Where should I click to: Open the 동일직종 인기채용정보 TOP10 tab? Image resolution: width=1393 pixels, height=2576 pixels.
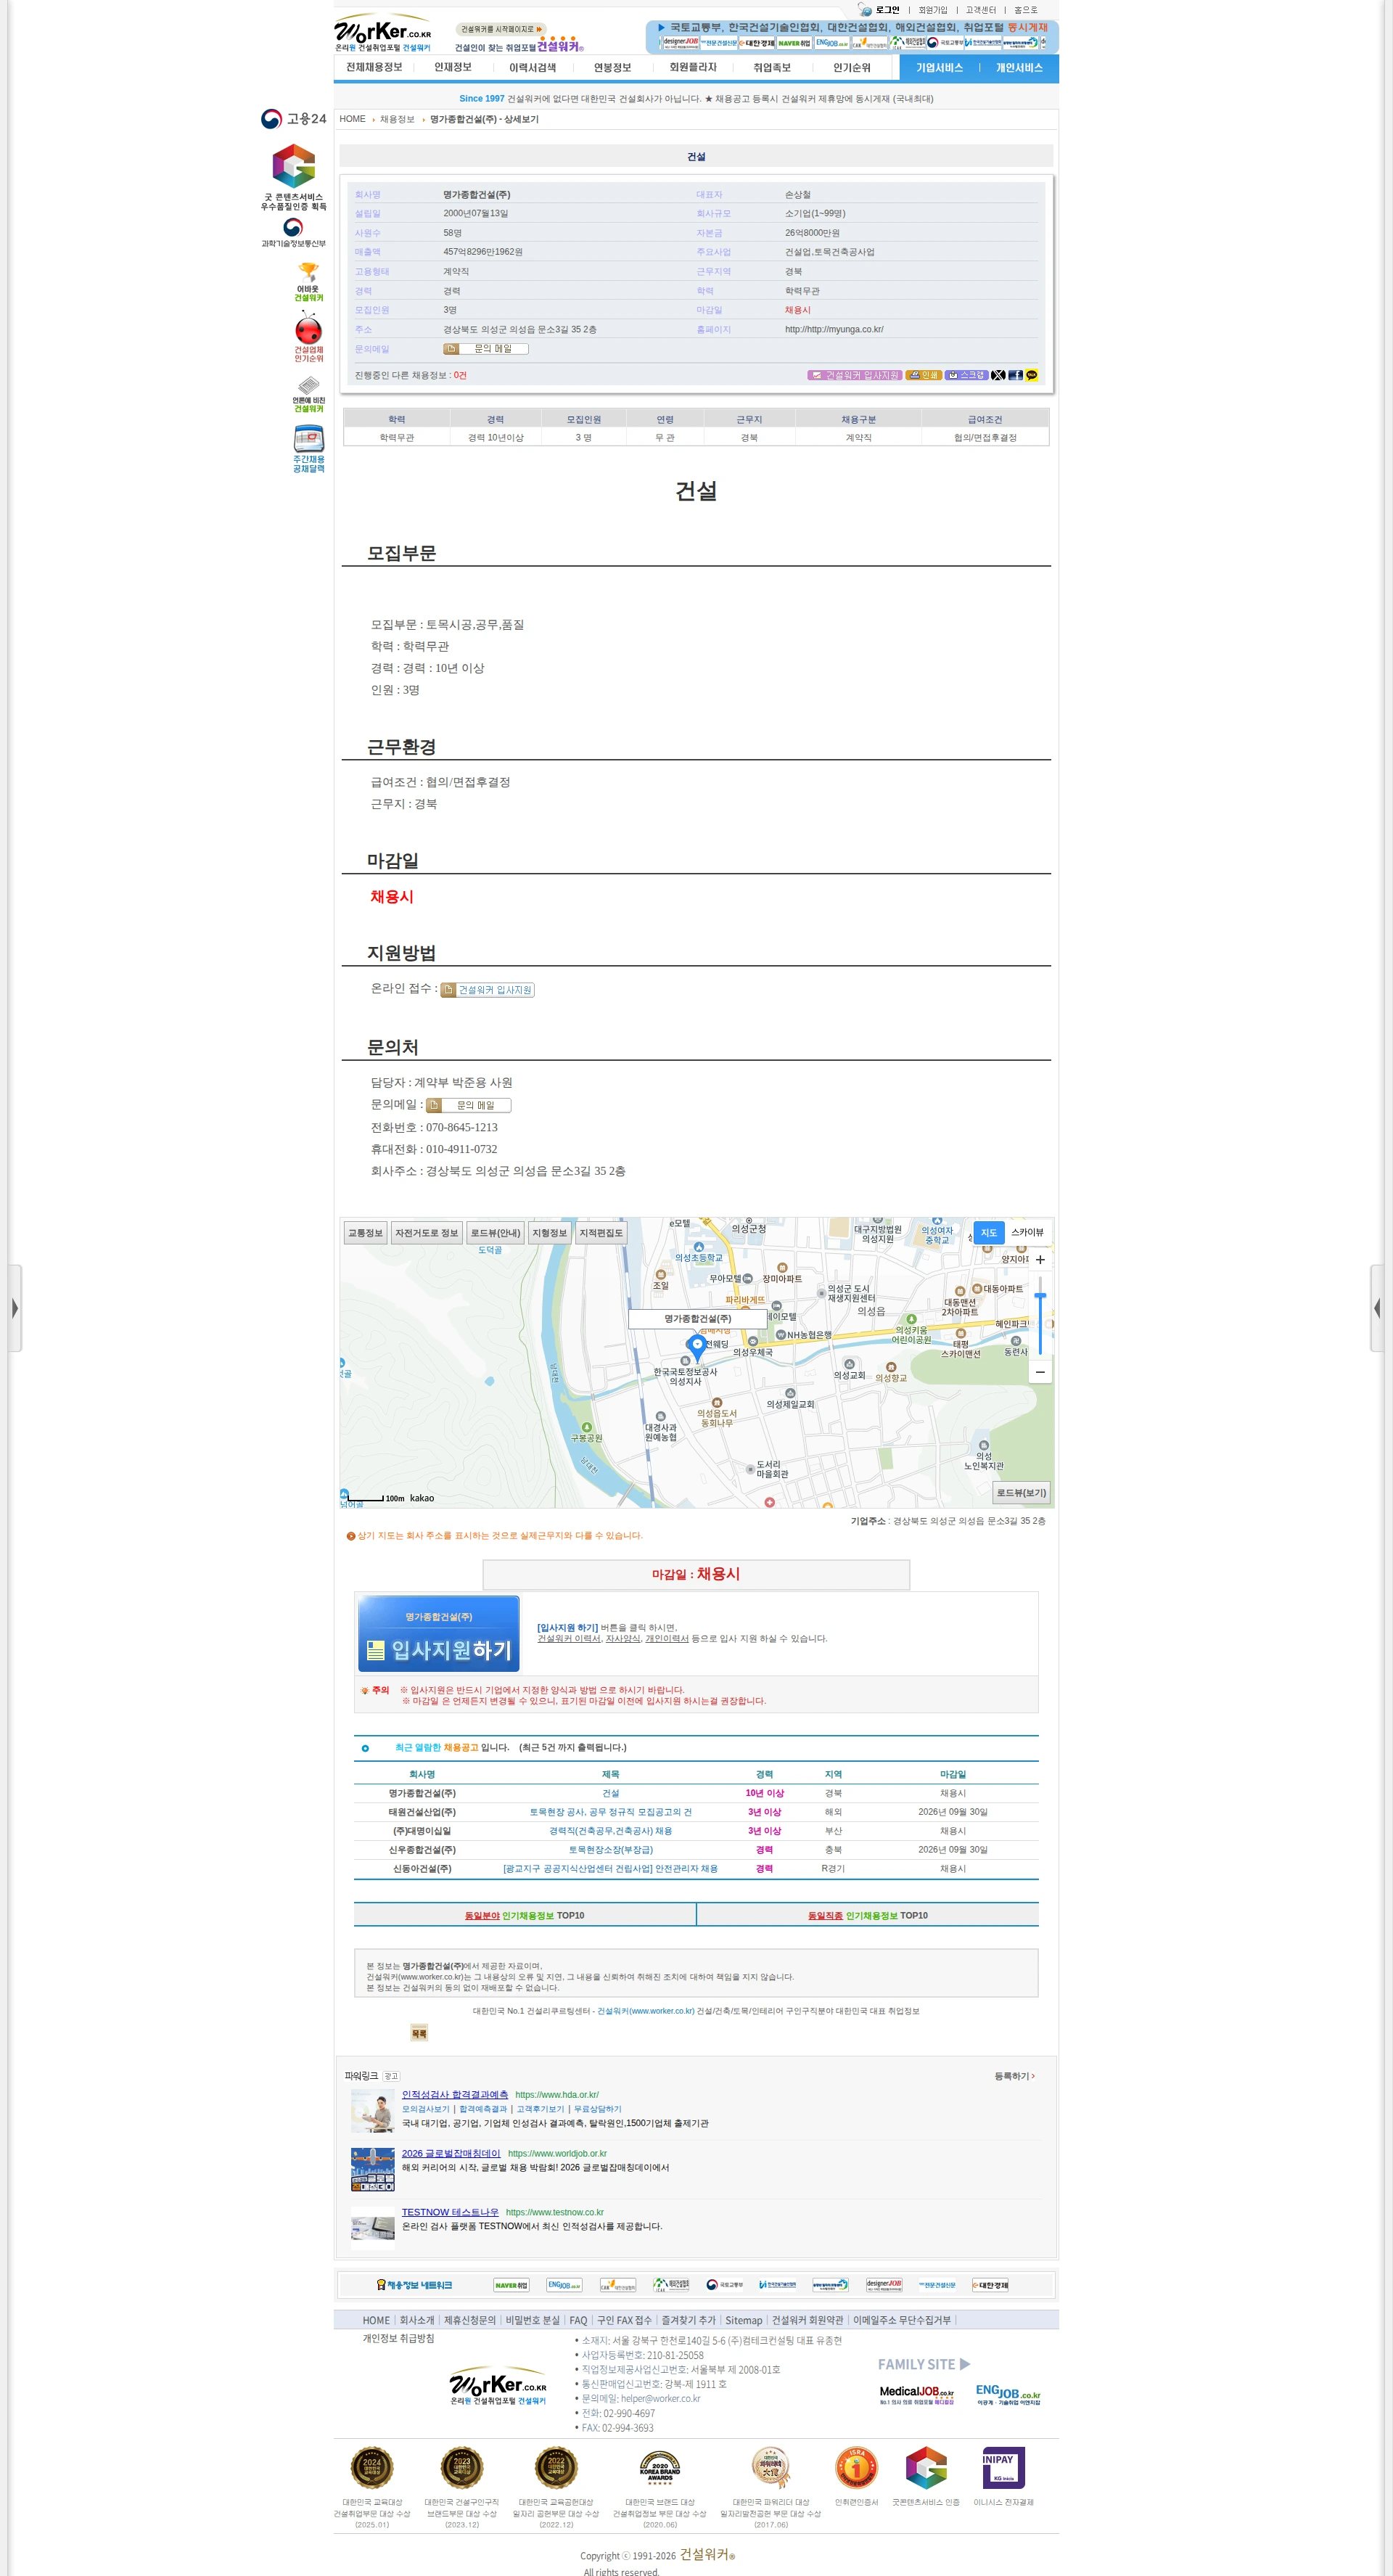point(867,1915)
